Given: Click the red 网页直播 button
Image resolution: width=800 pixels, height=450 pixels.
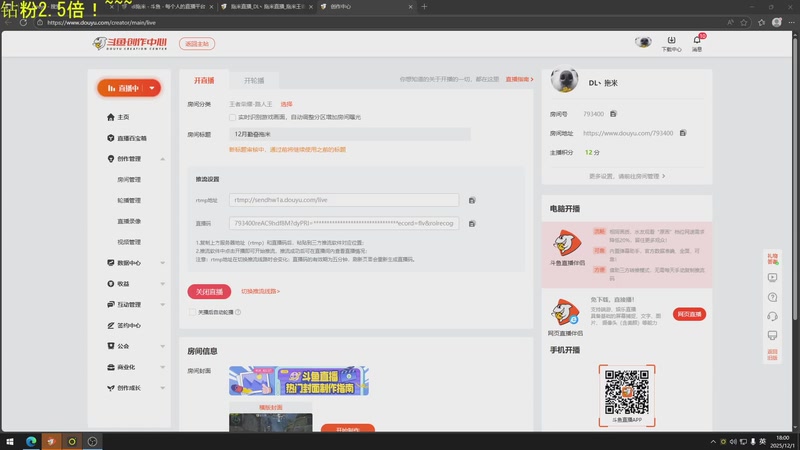Looking at the screenshot, I should tap(689, 314).
